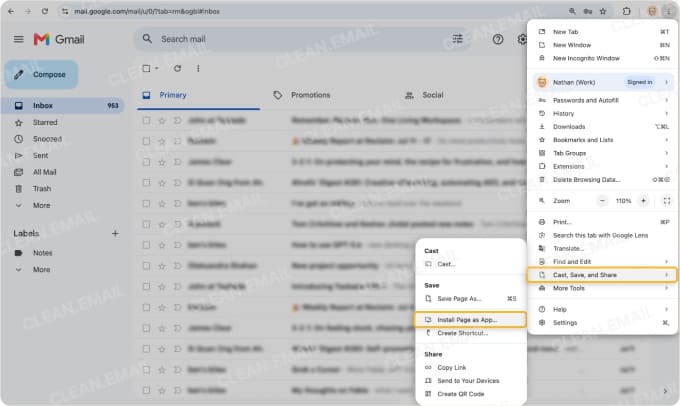Go to next page of emails arrow
Screen dimensions: 680x406
[665, 391]
